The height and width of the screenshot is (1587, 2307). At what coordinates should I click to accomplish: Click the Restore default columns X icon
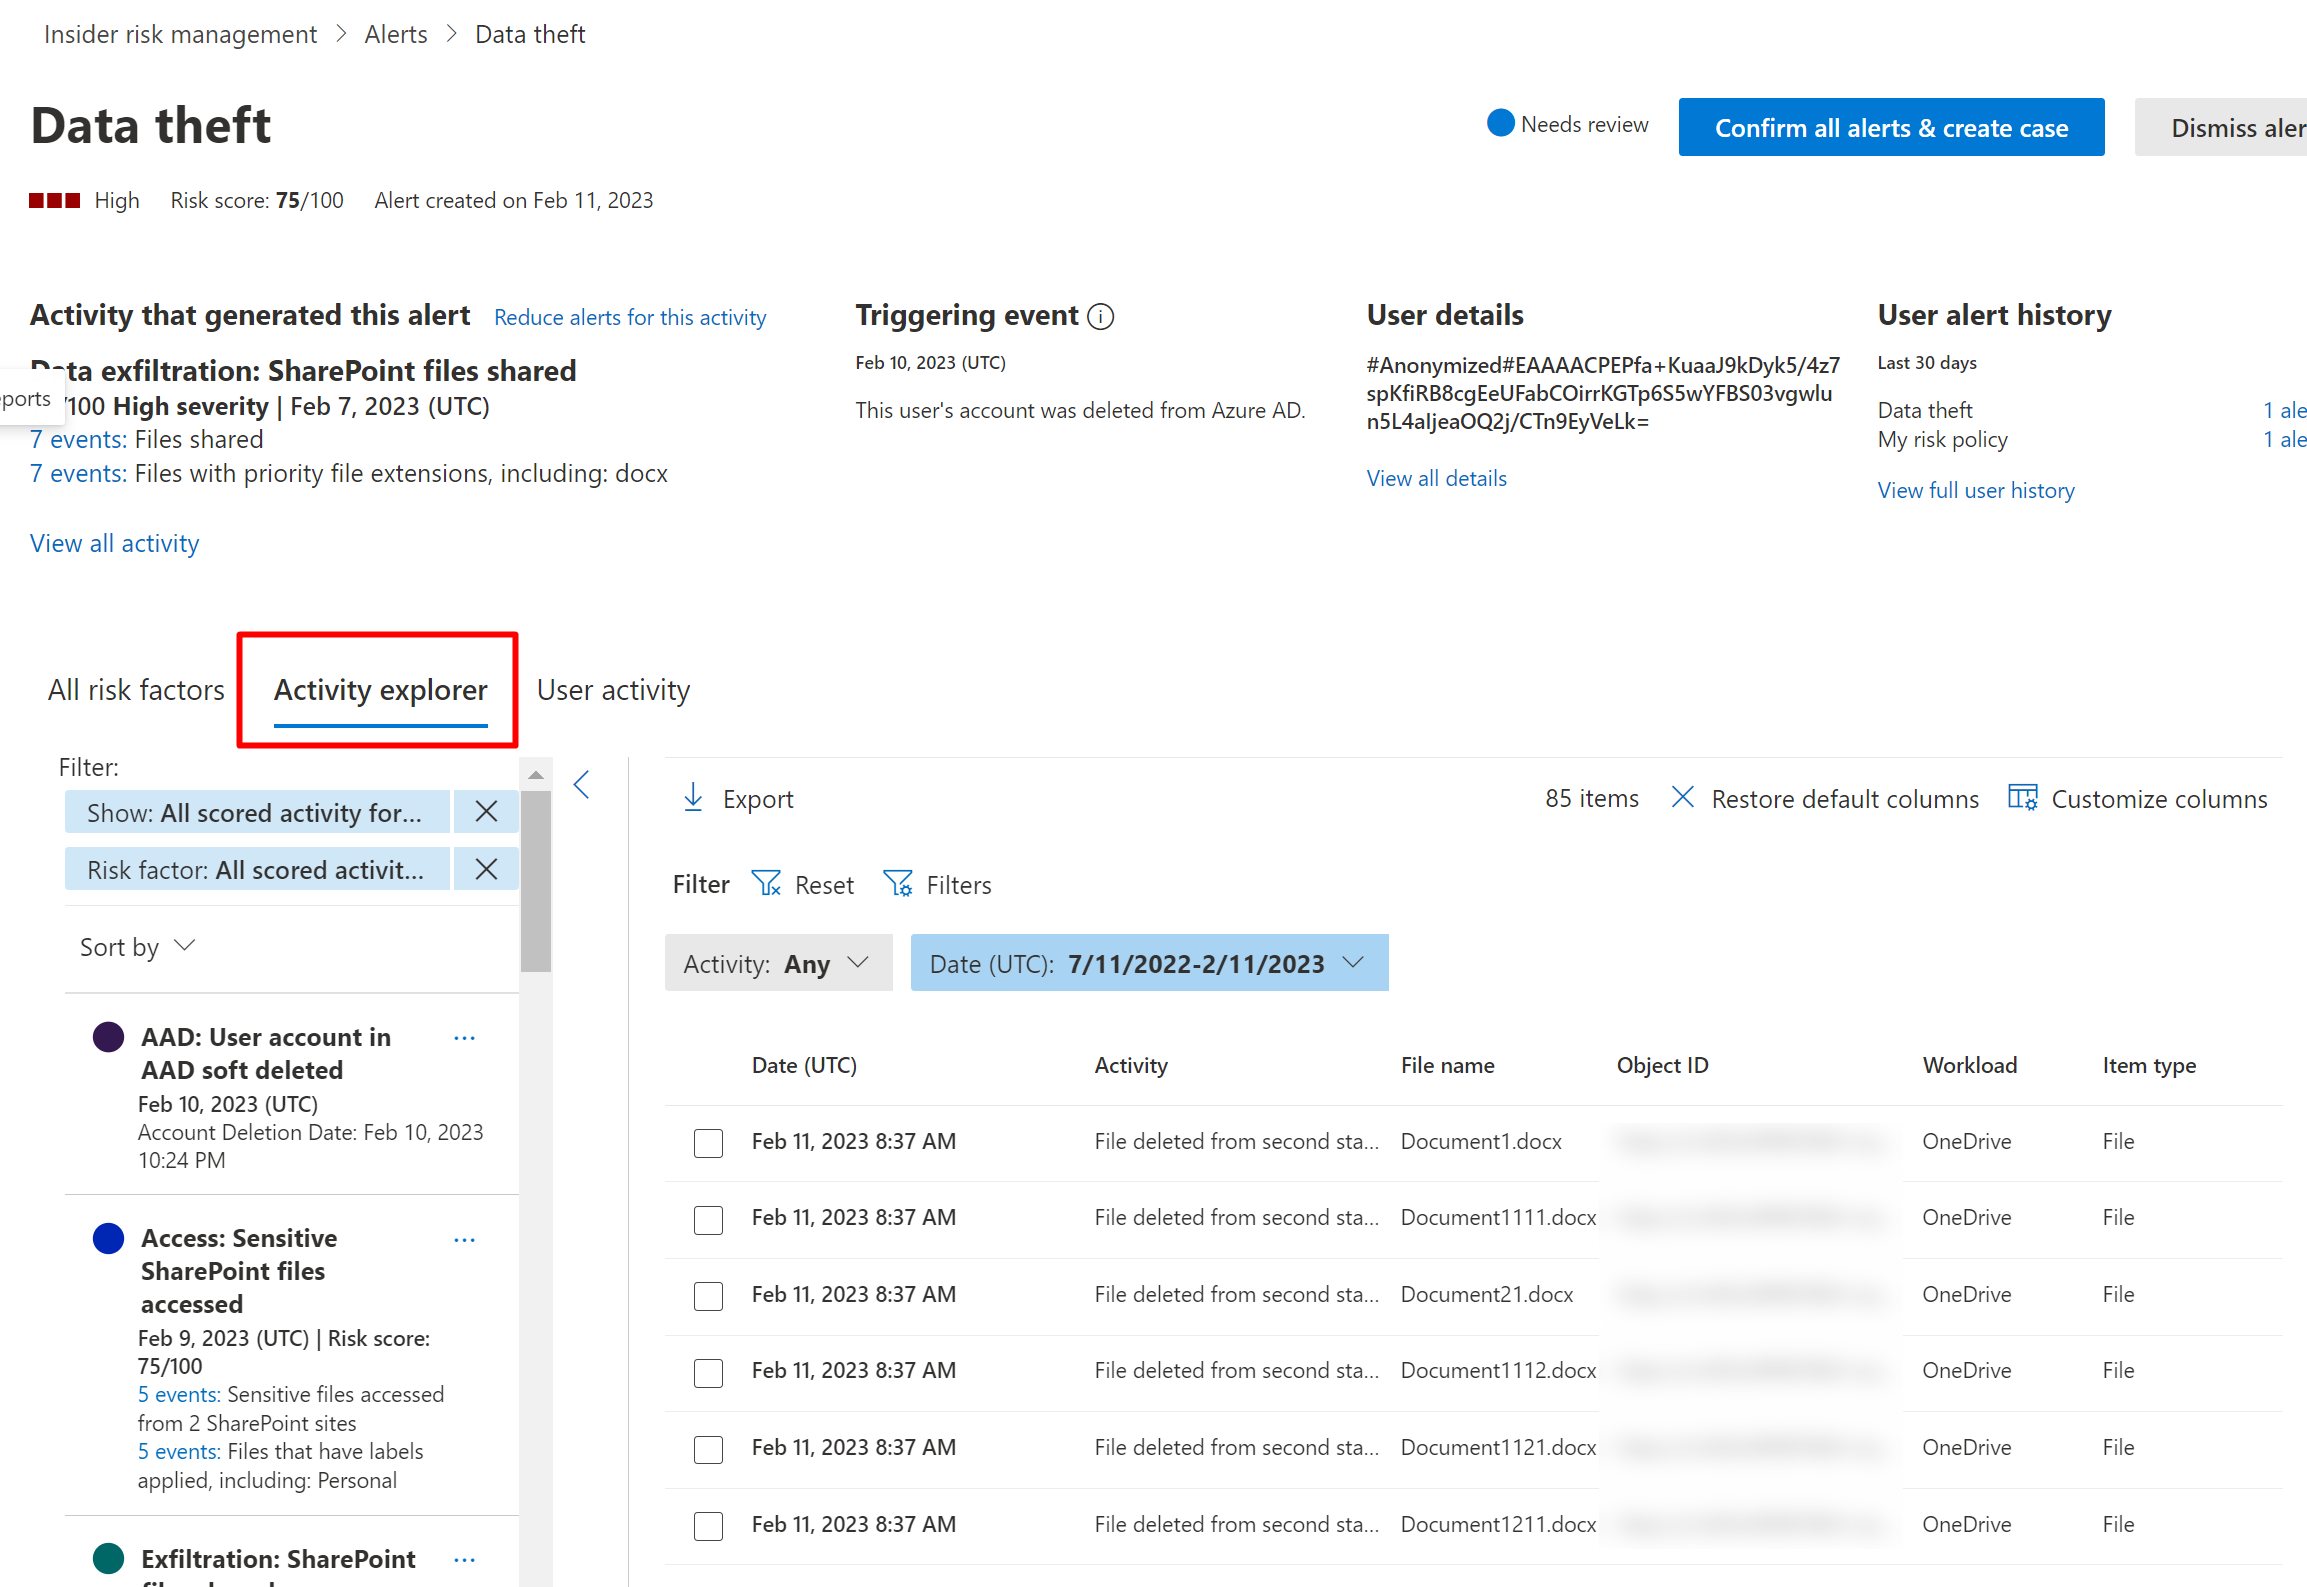(1682, 797)
